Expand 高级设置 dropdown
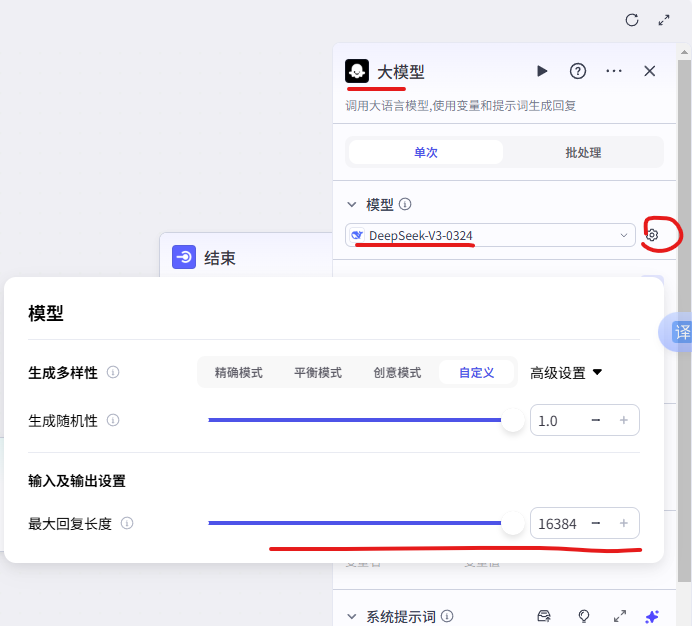The height and width of the screenshot is (626, 692). 566,373
